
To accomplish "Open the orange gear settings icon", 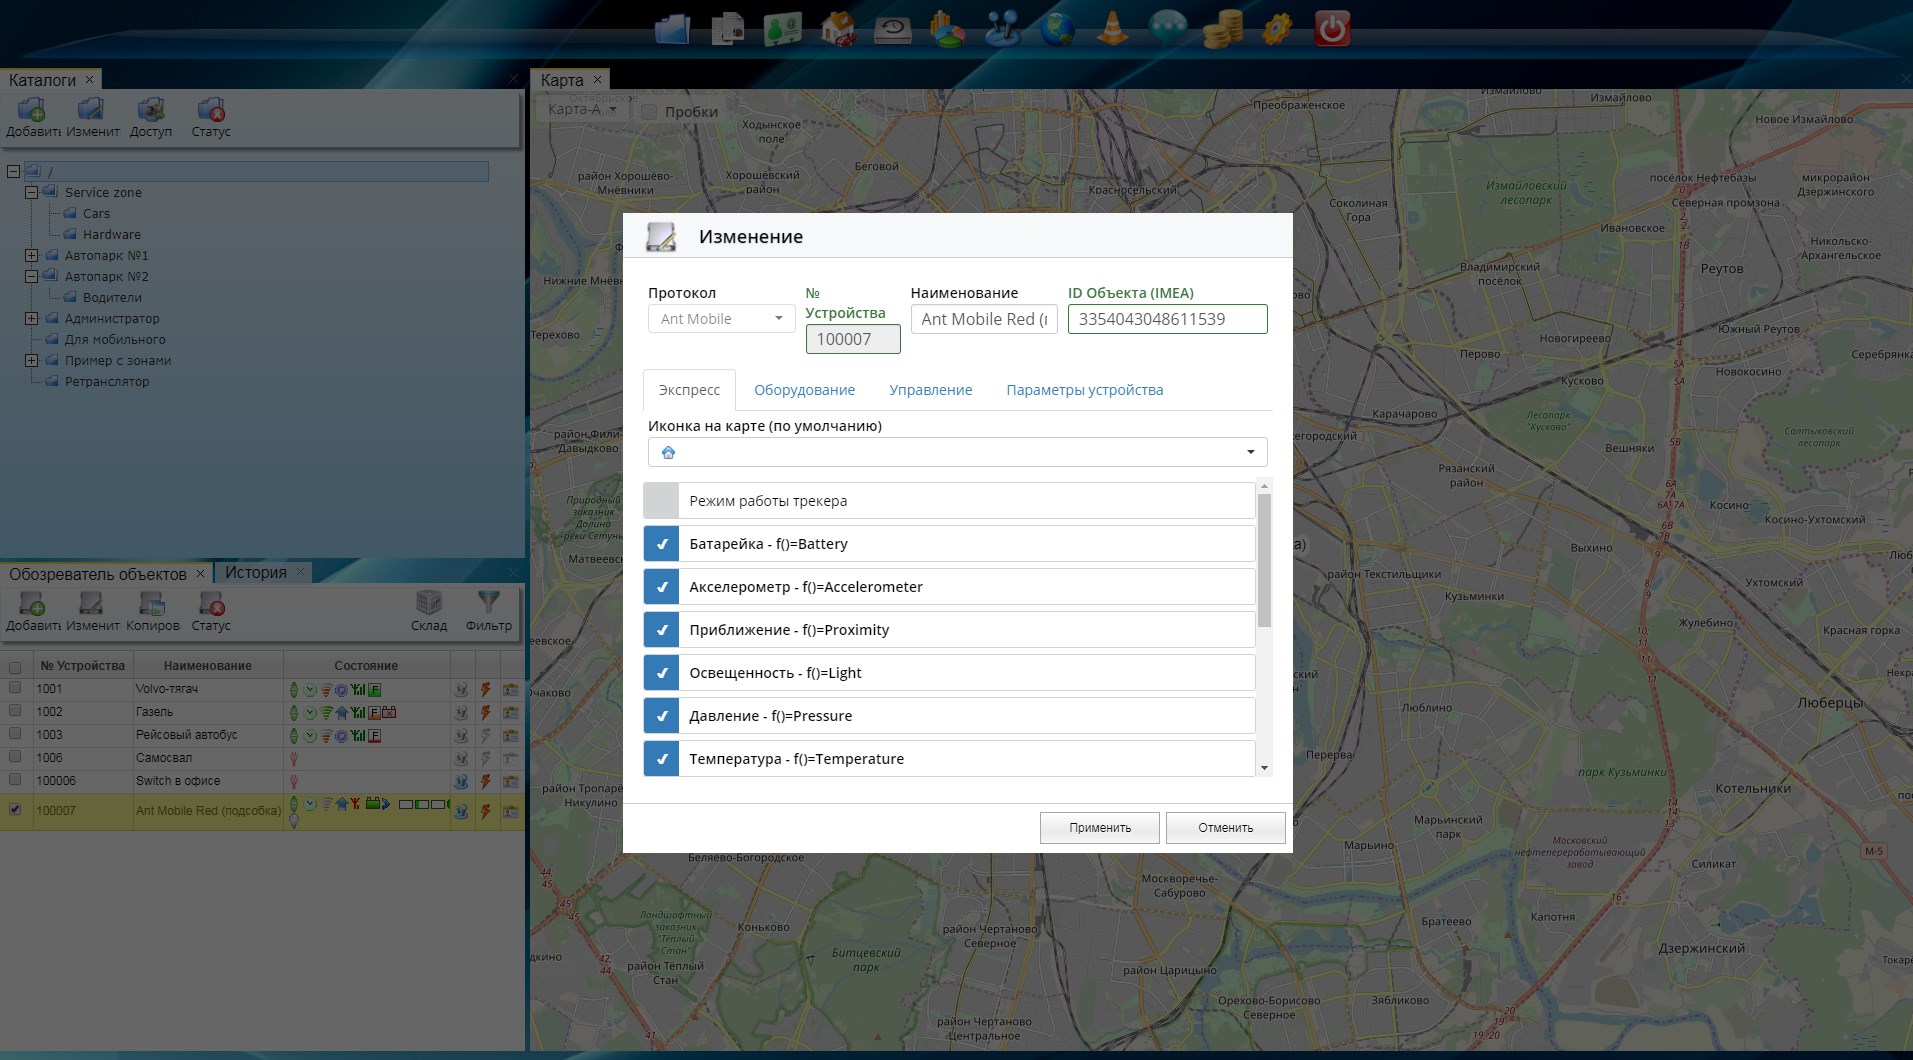I will coord(1277,29).
